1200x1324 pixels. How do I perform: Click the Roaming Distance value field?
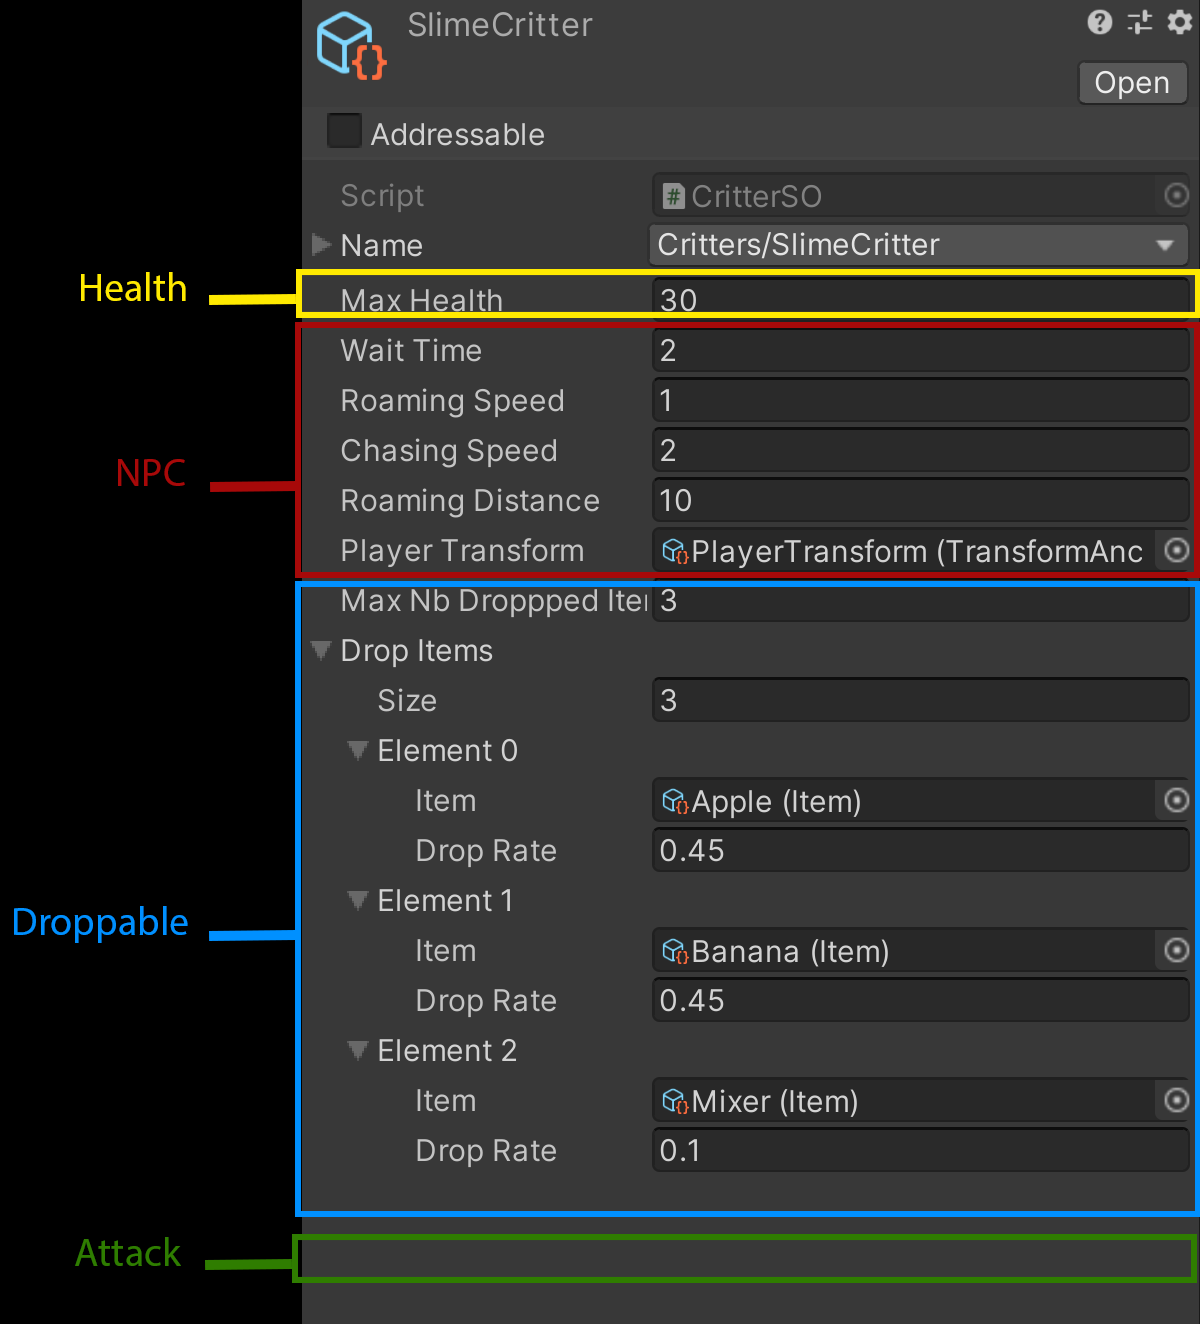click(919, 500)
